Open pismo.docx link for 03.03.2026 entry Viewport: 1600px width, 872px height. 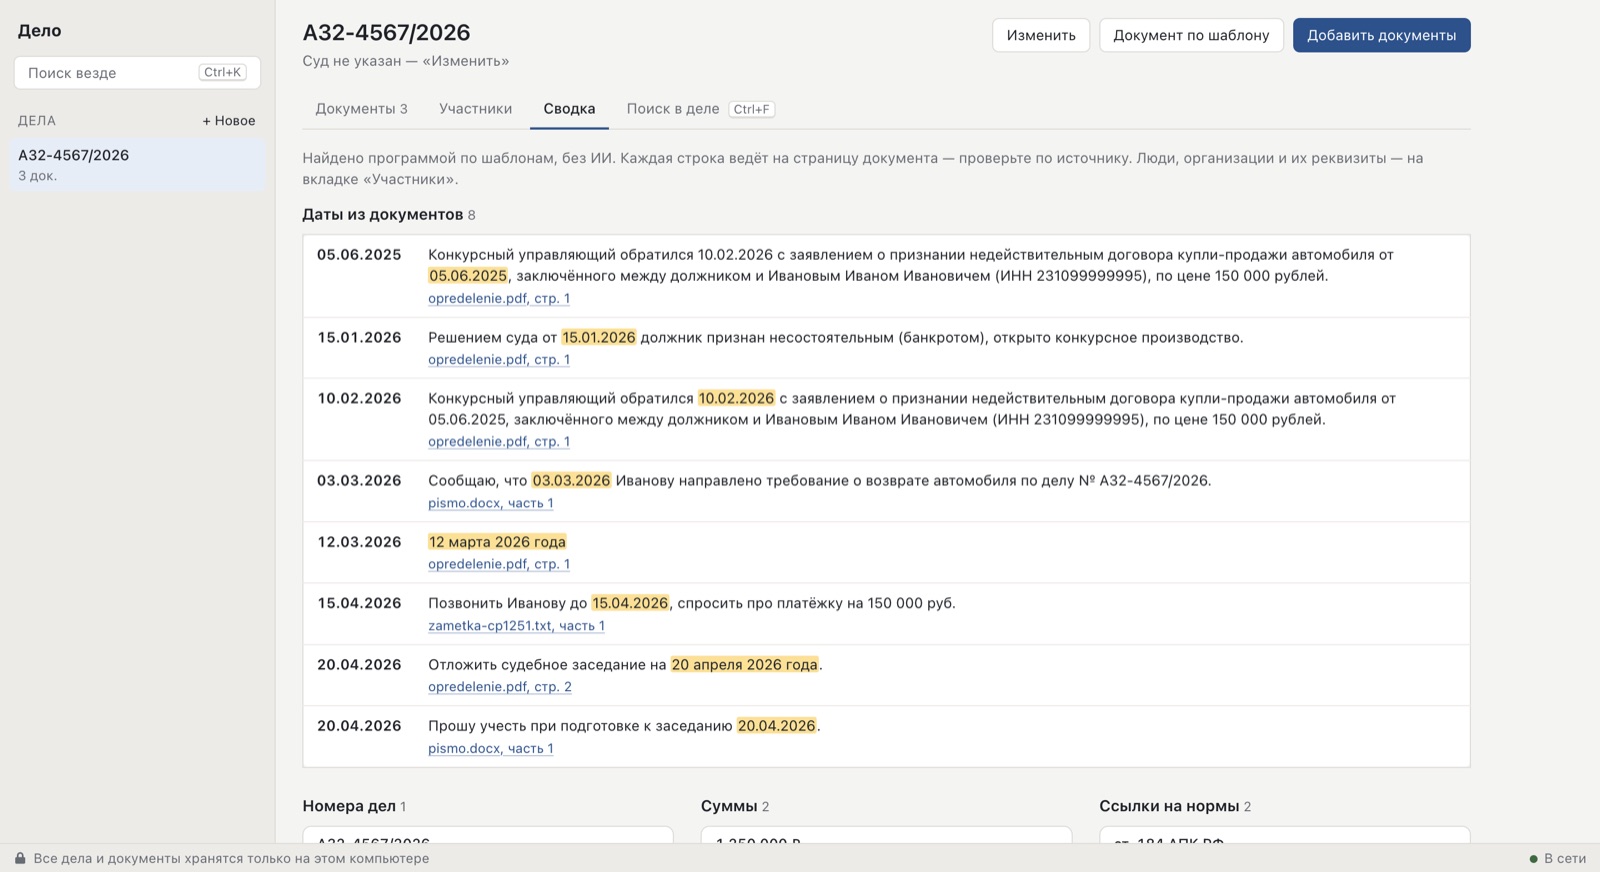coord(491,503)
